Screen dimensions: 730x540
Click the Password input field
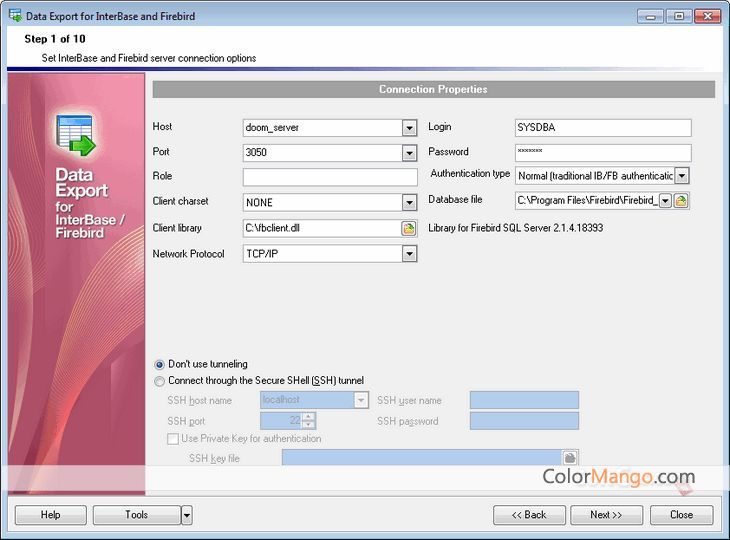coord(603,153)
